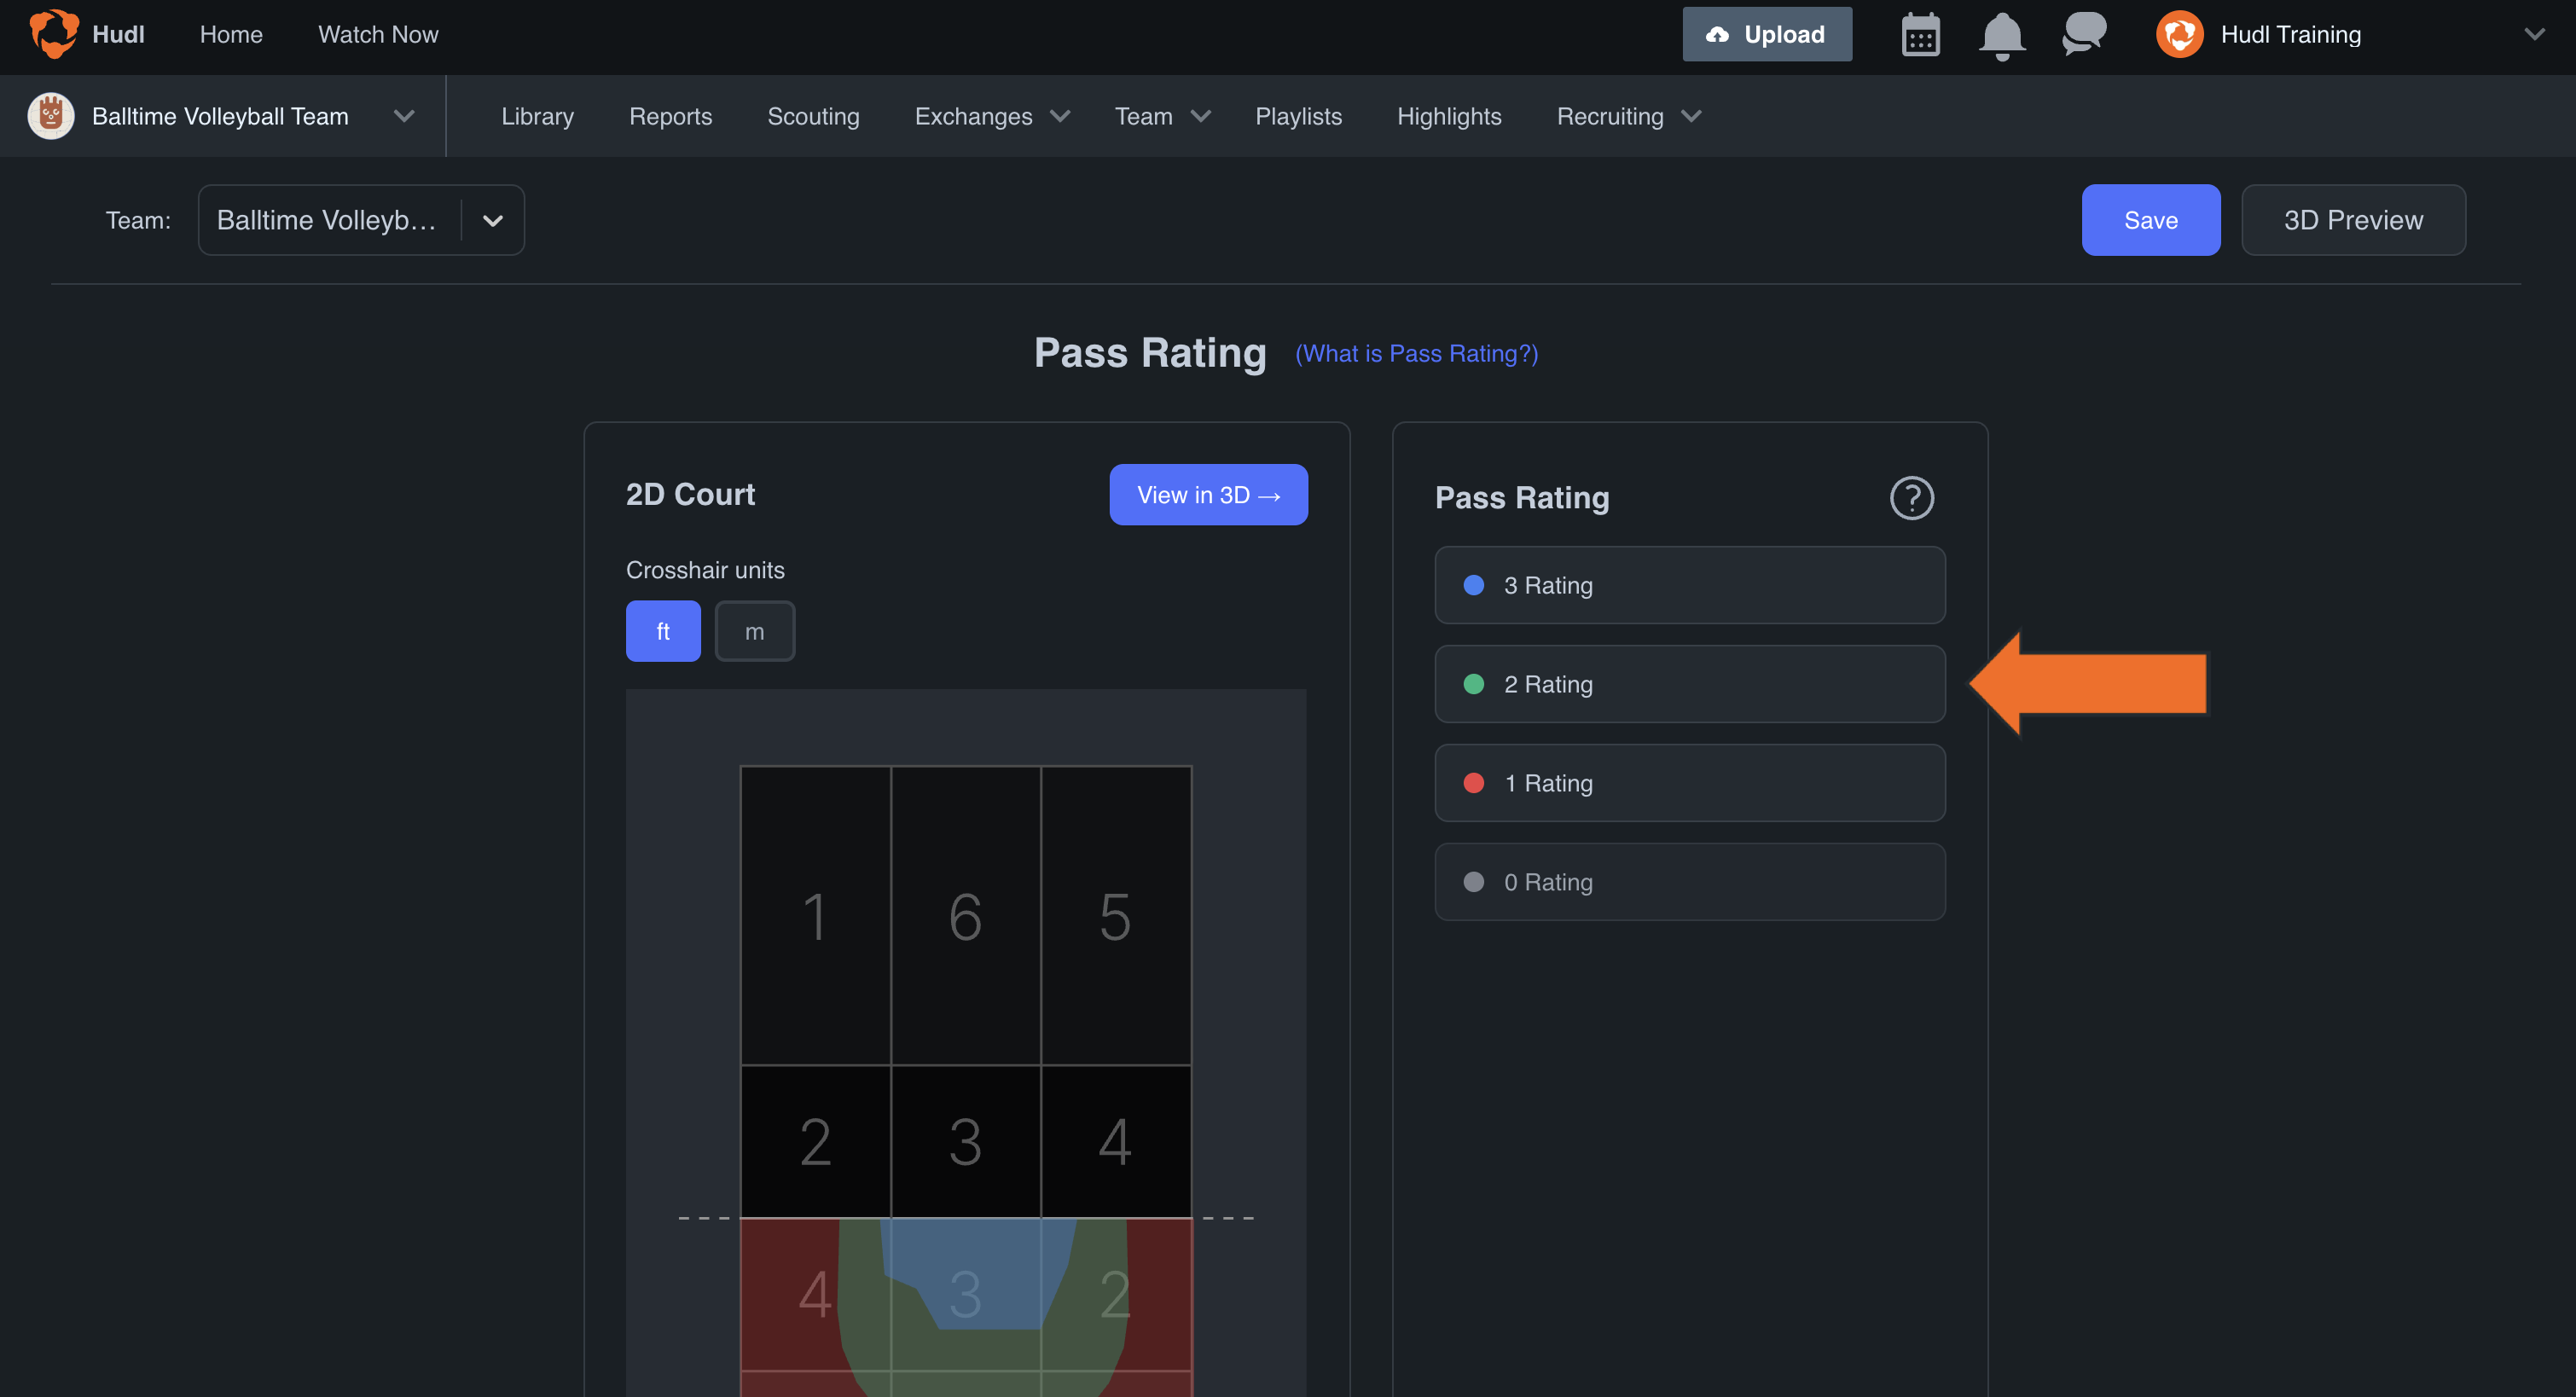Expand the Hudl Training account menu chevron
2576x1397 pixels.
[x=2533, y=34]
